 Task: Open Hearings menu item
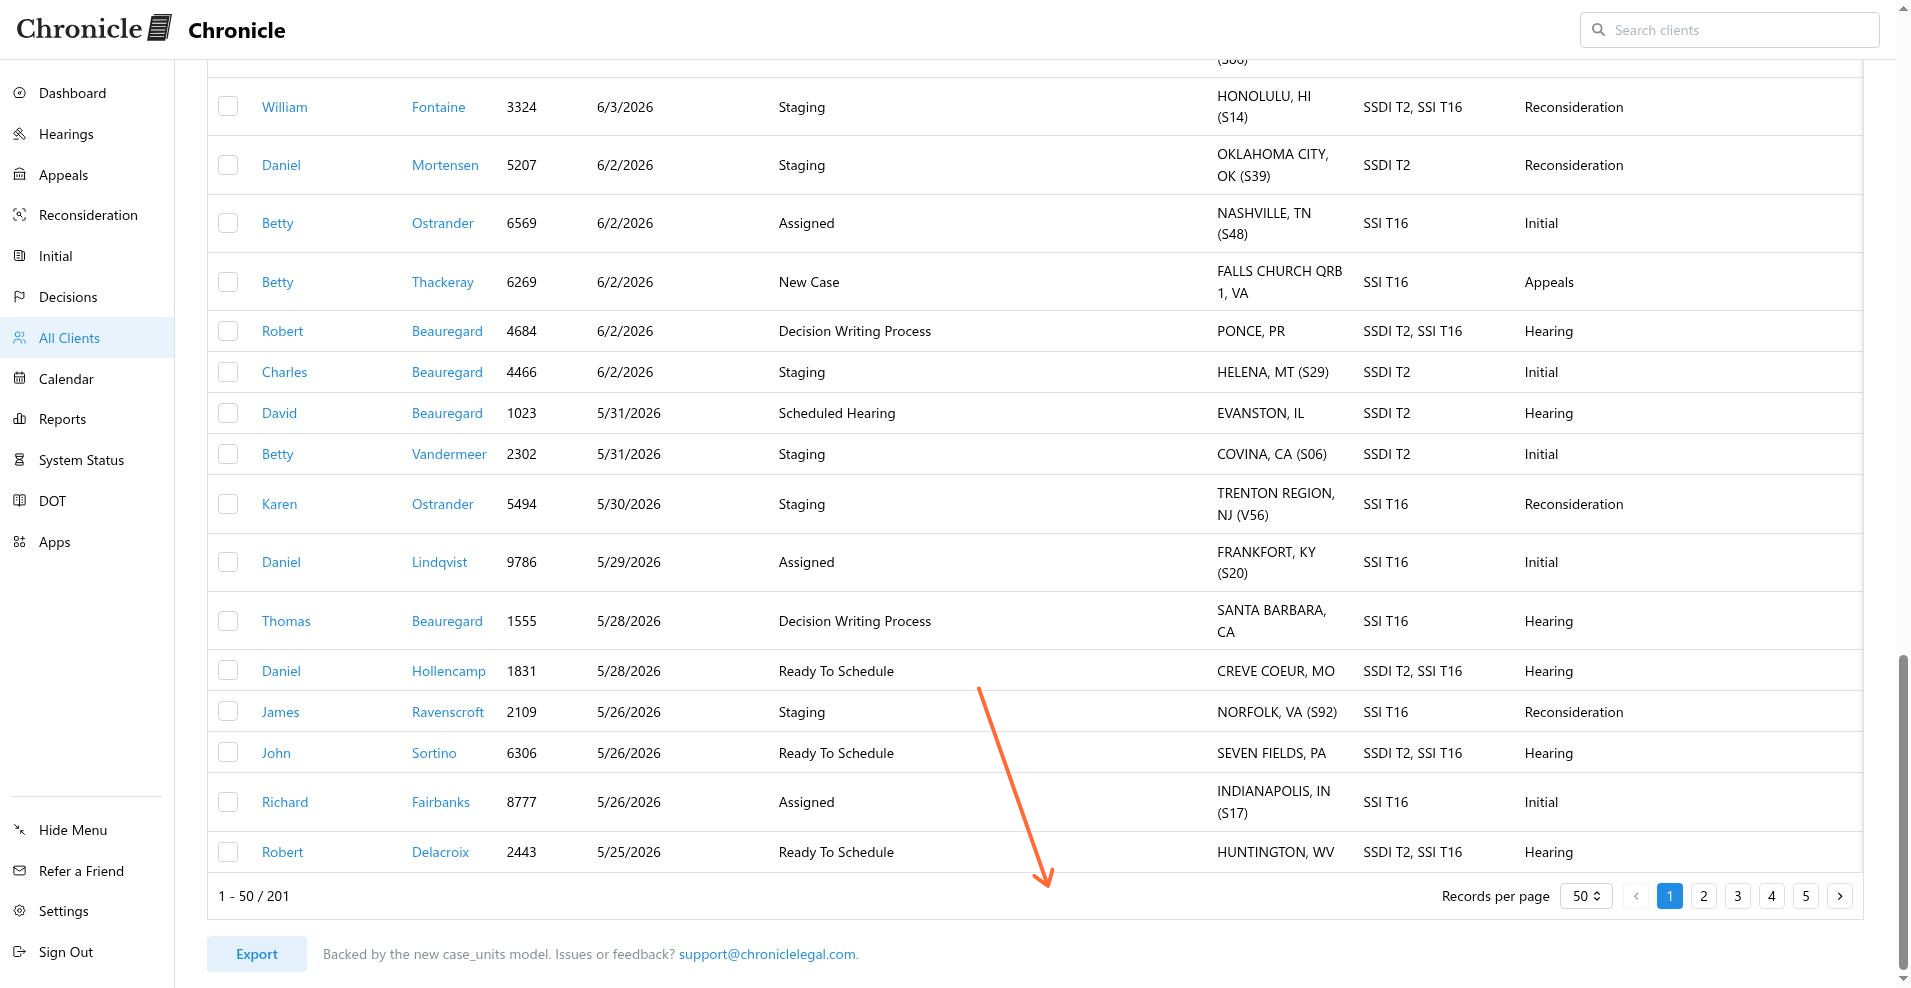[x=87, y=134]
